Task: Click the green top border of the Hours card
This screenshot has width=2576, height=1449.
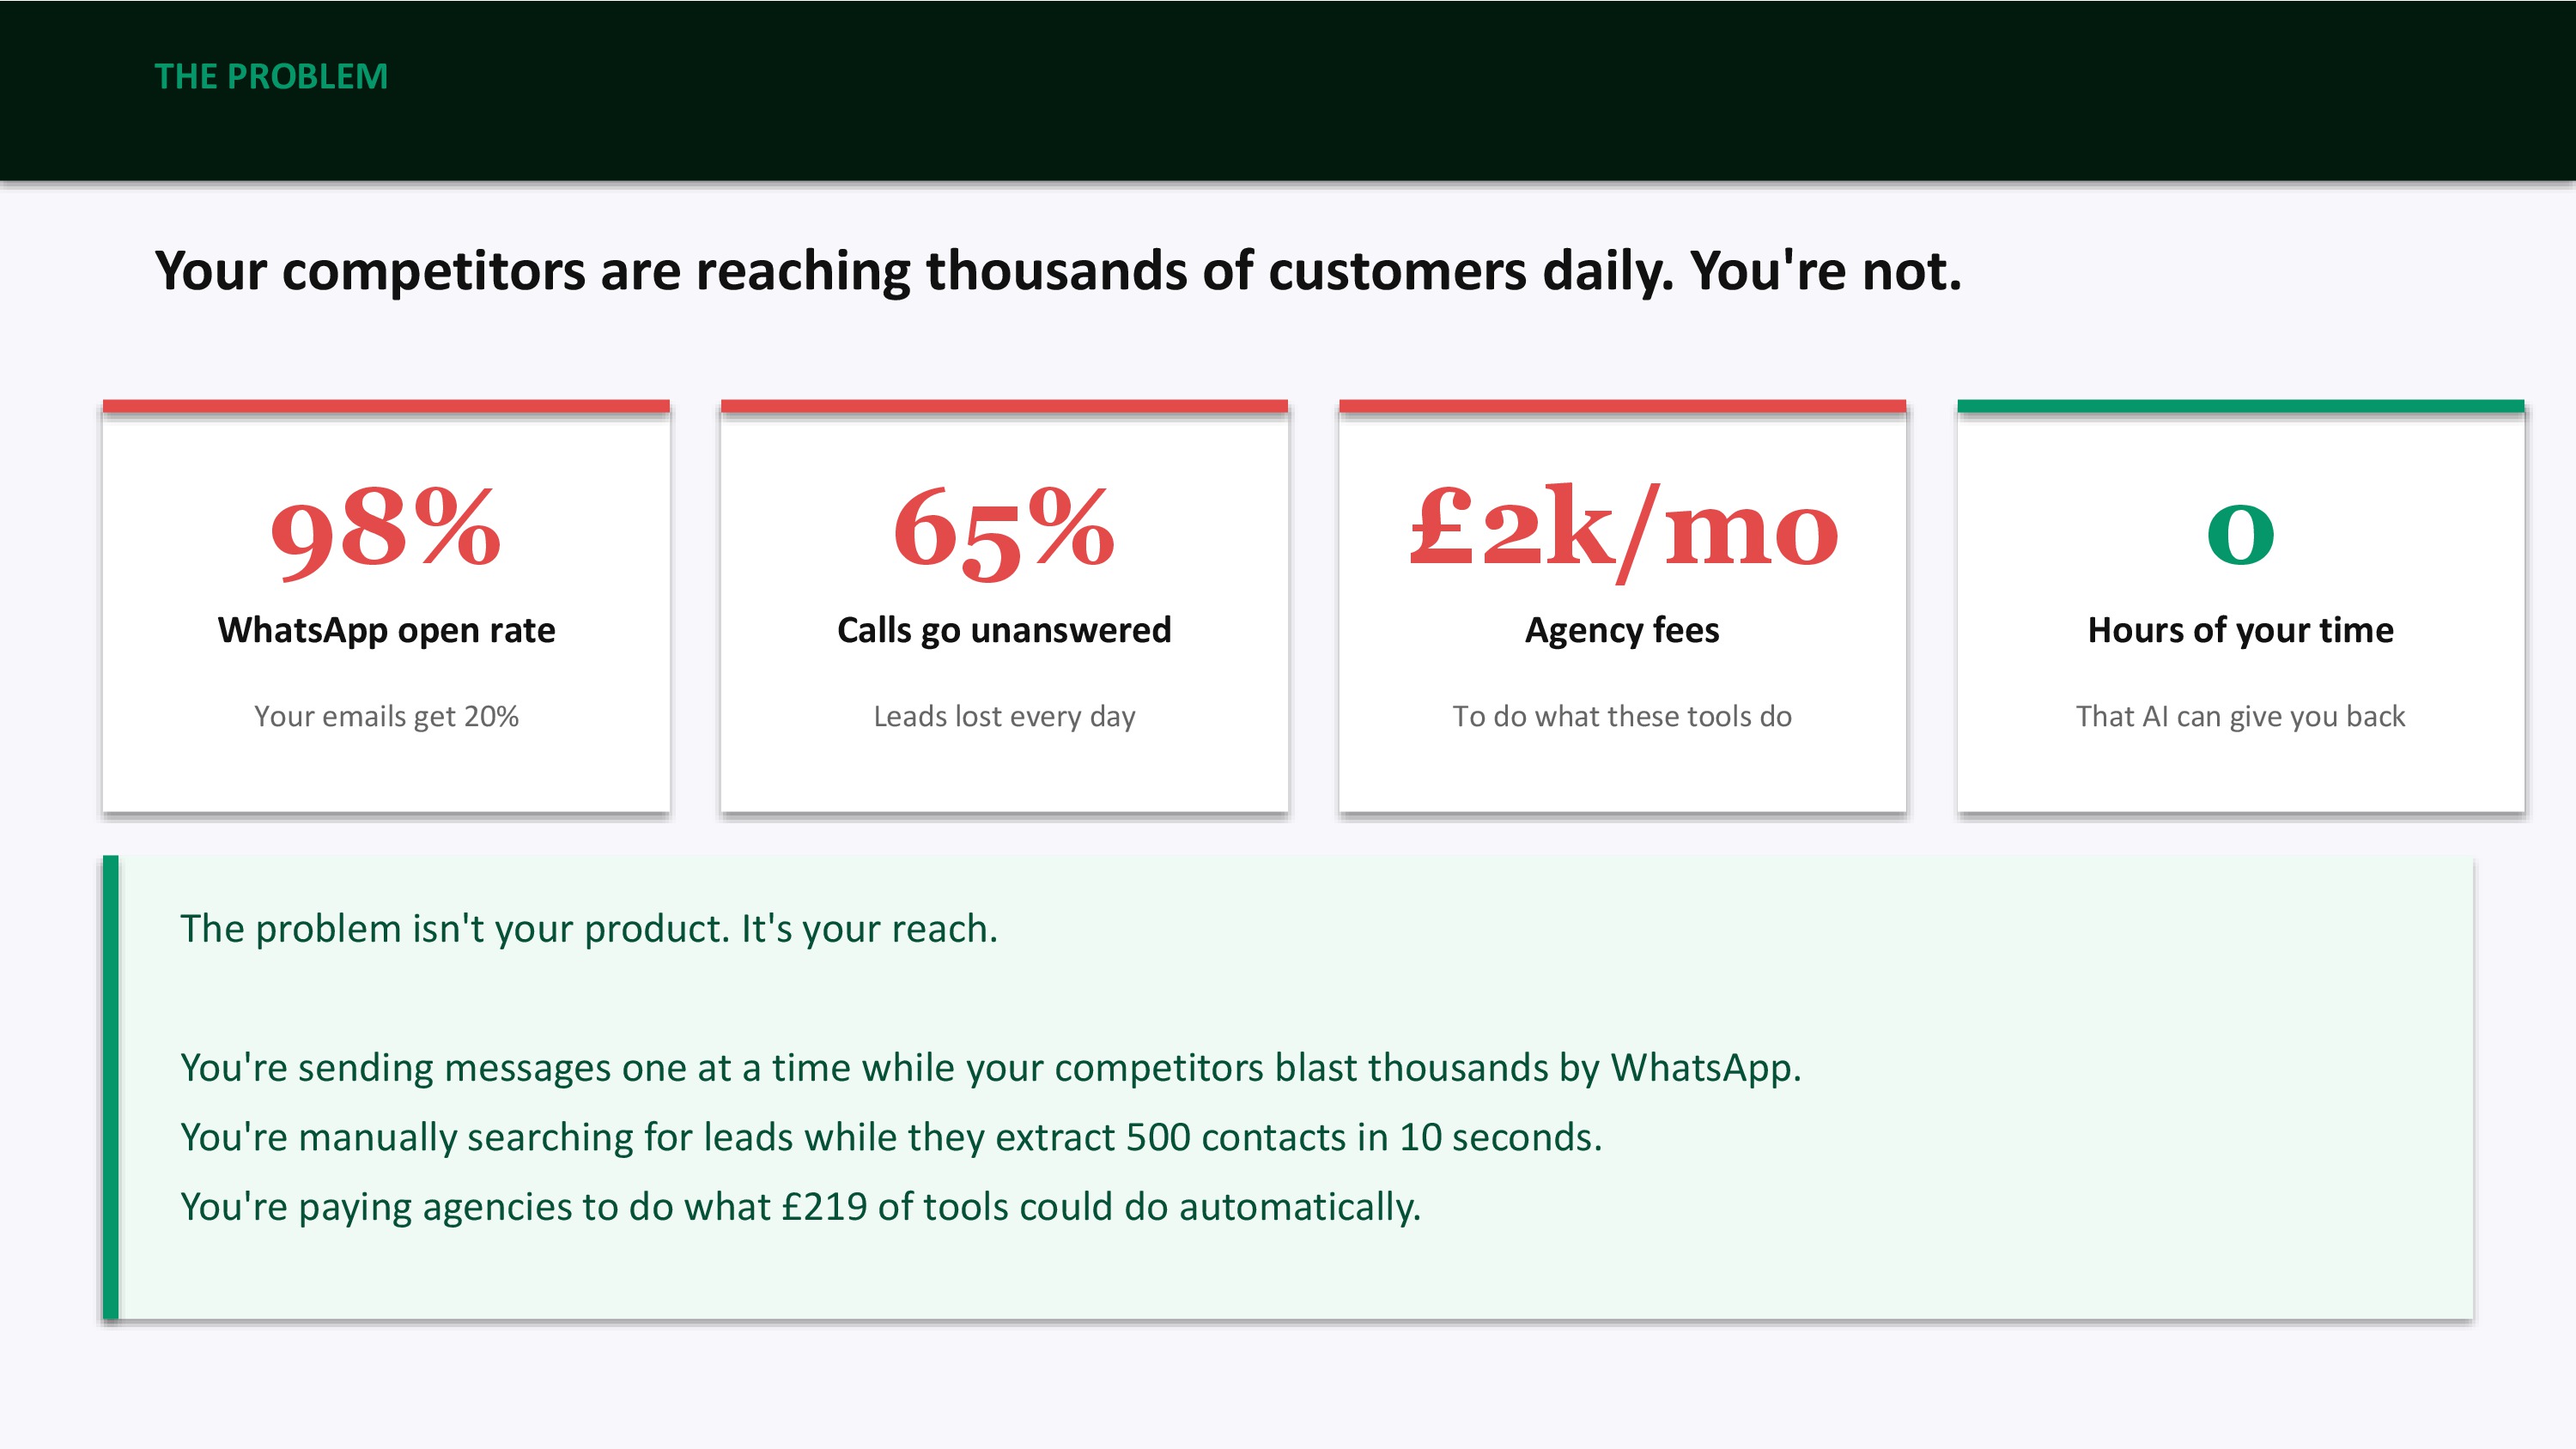Action: coord(2240,406)
